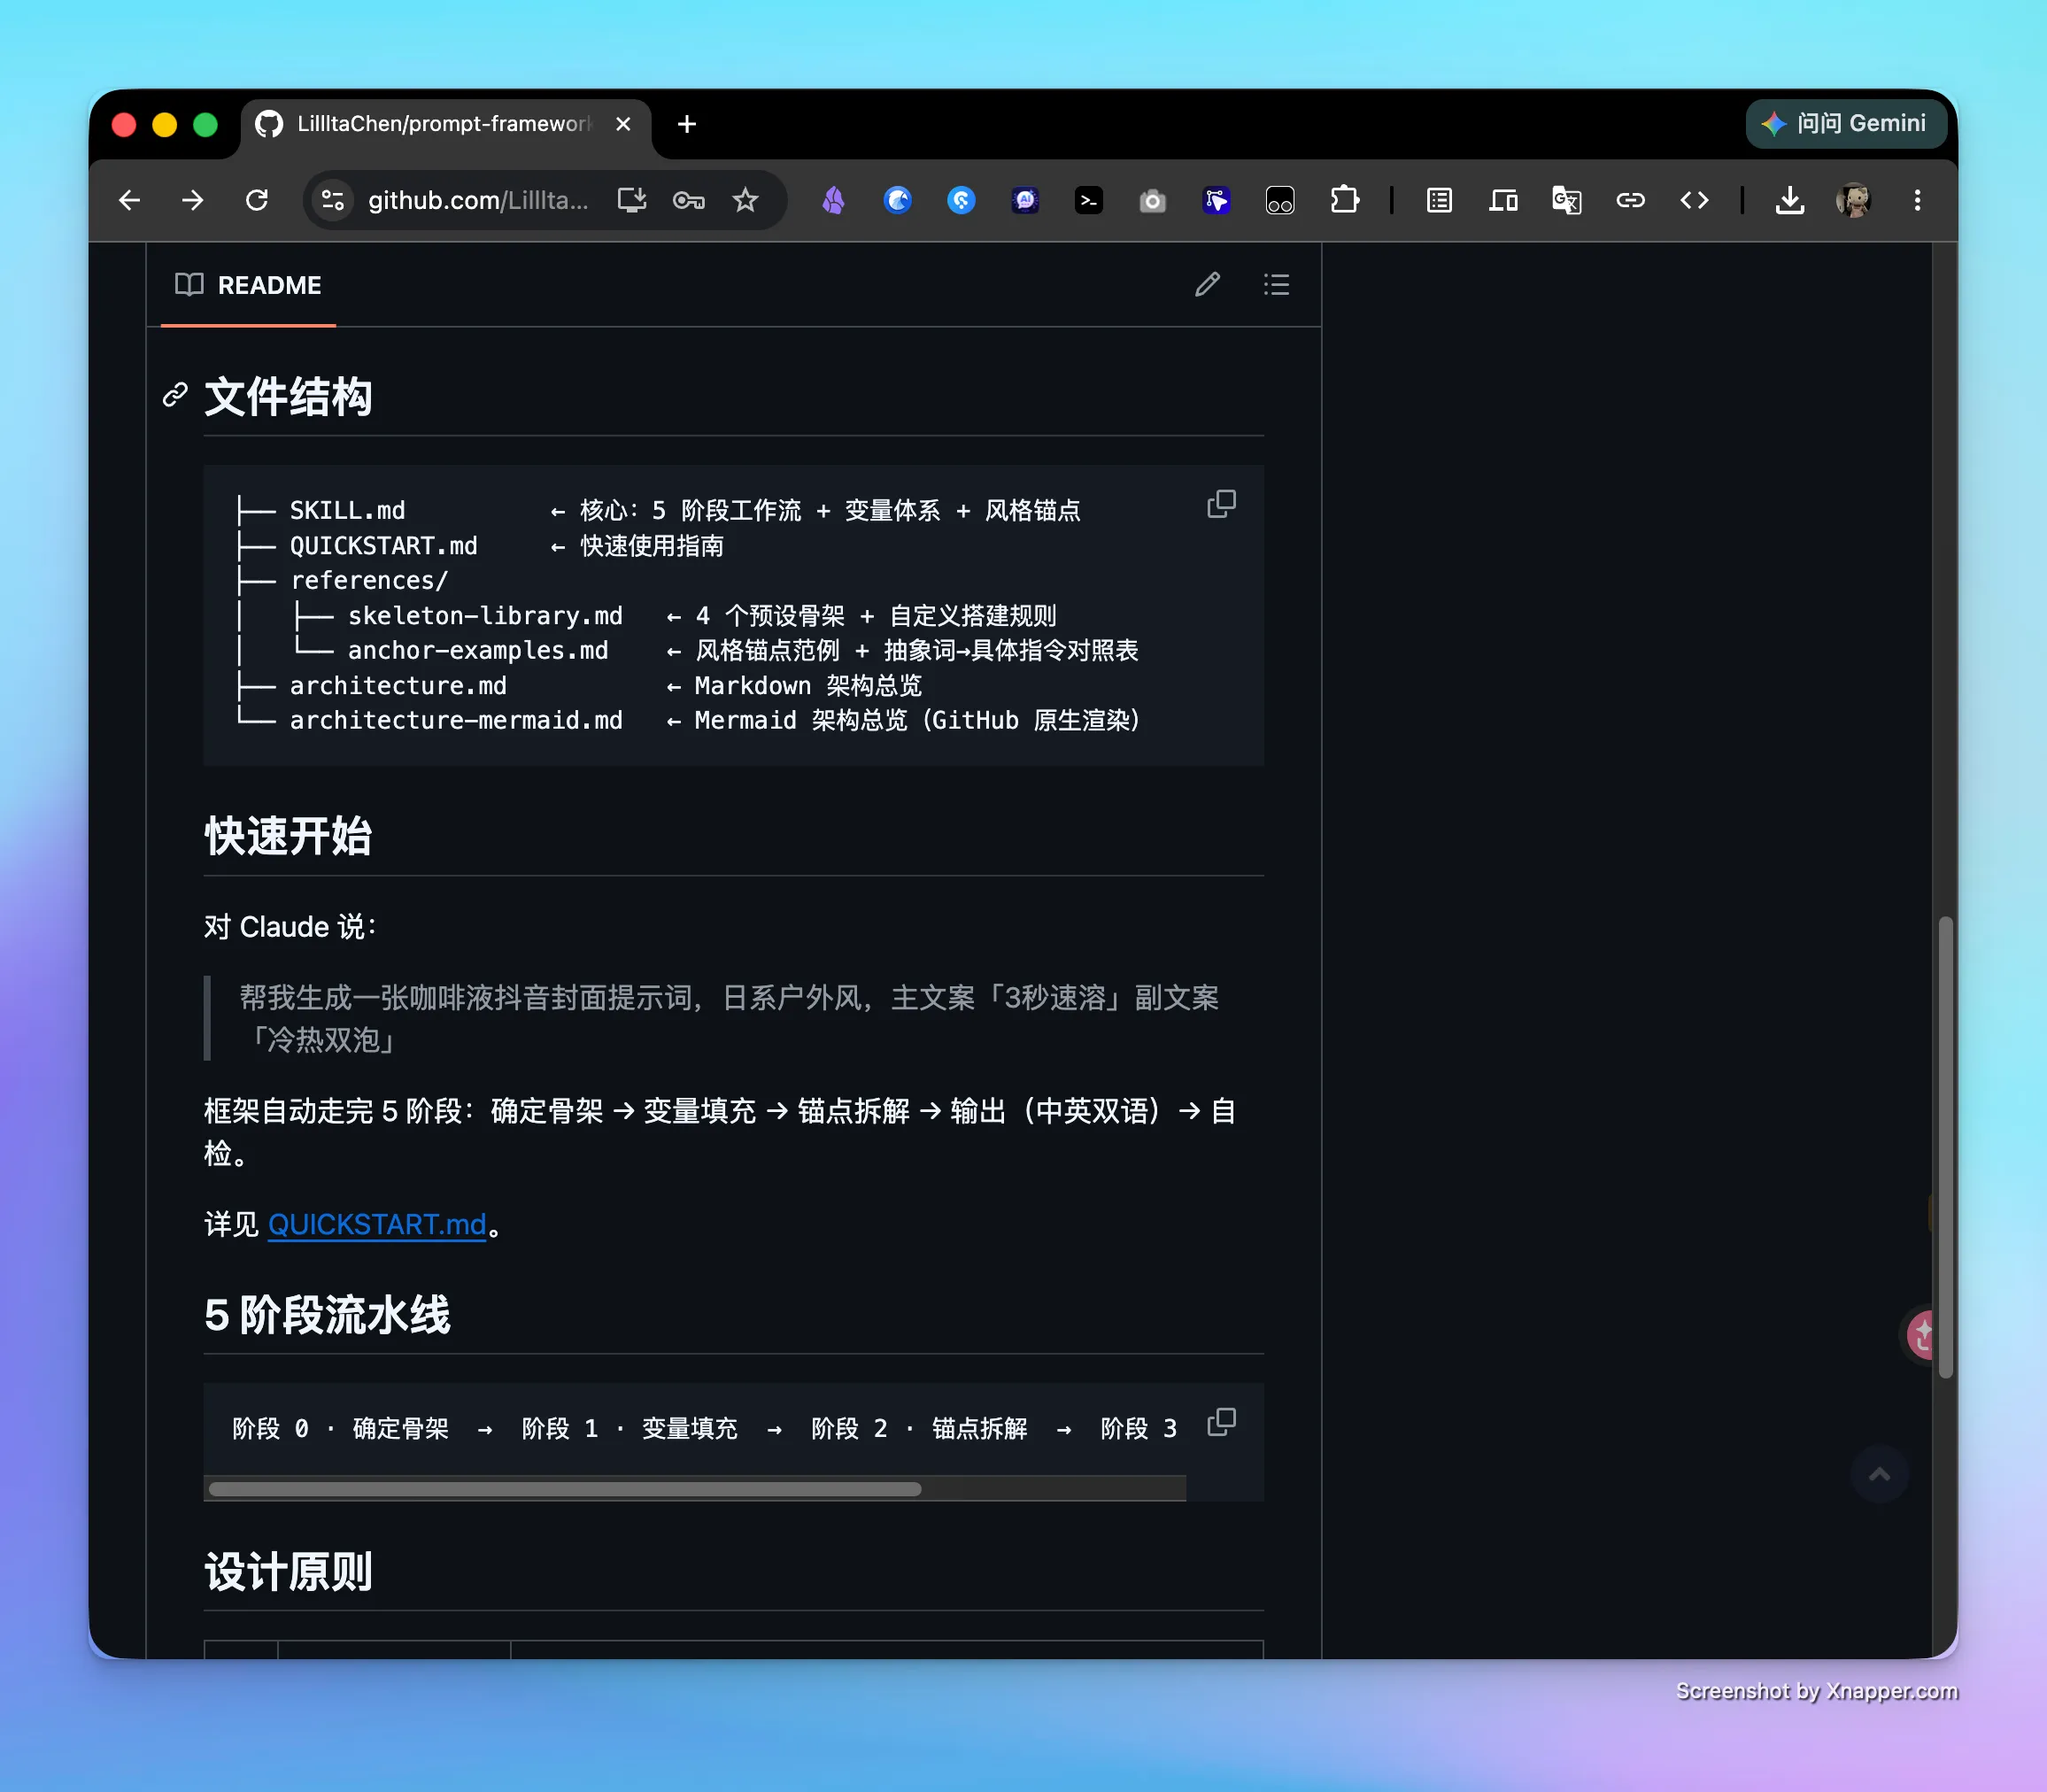The width and height of the screenshot is (2047, 1792).
Task: Click 阶段 1 · 变量填充 text
Action: tap(630, 1429)
